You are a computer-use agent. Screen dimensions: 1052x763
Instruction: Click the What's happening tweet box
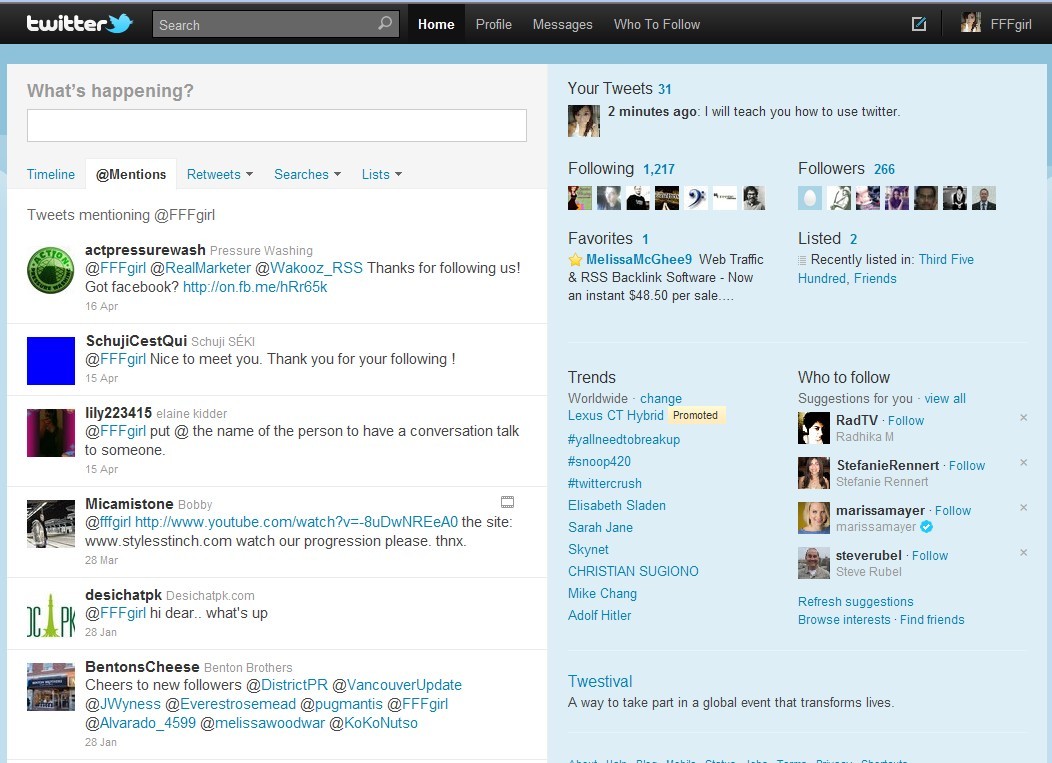click(277, 125)
